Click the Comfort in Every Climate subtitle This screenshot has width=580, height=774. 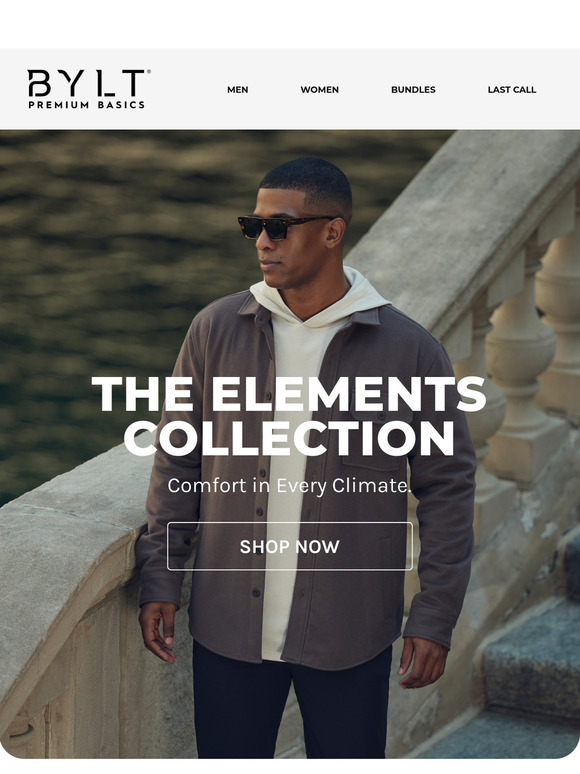coord(289,486)
